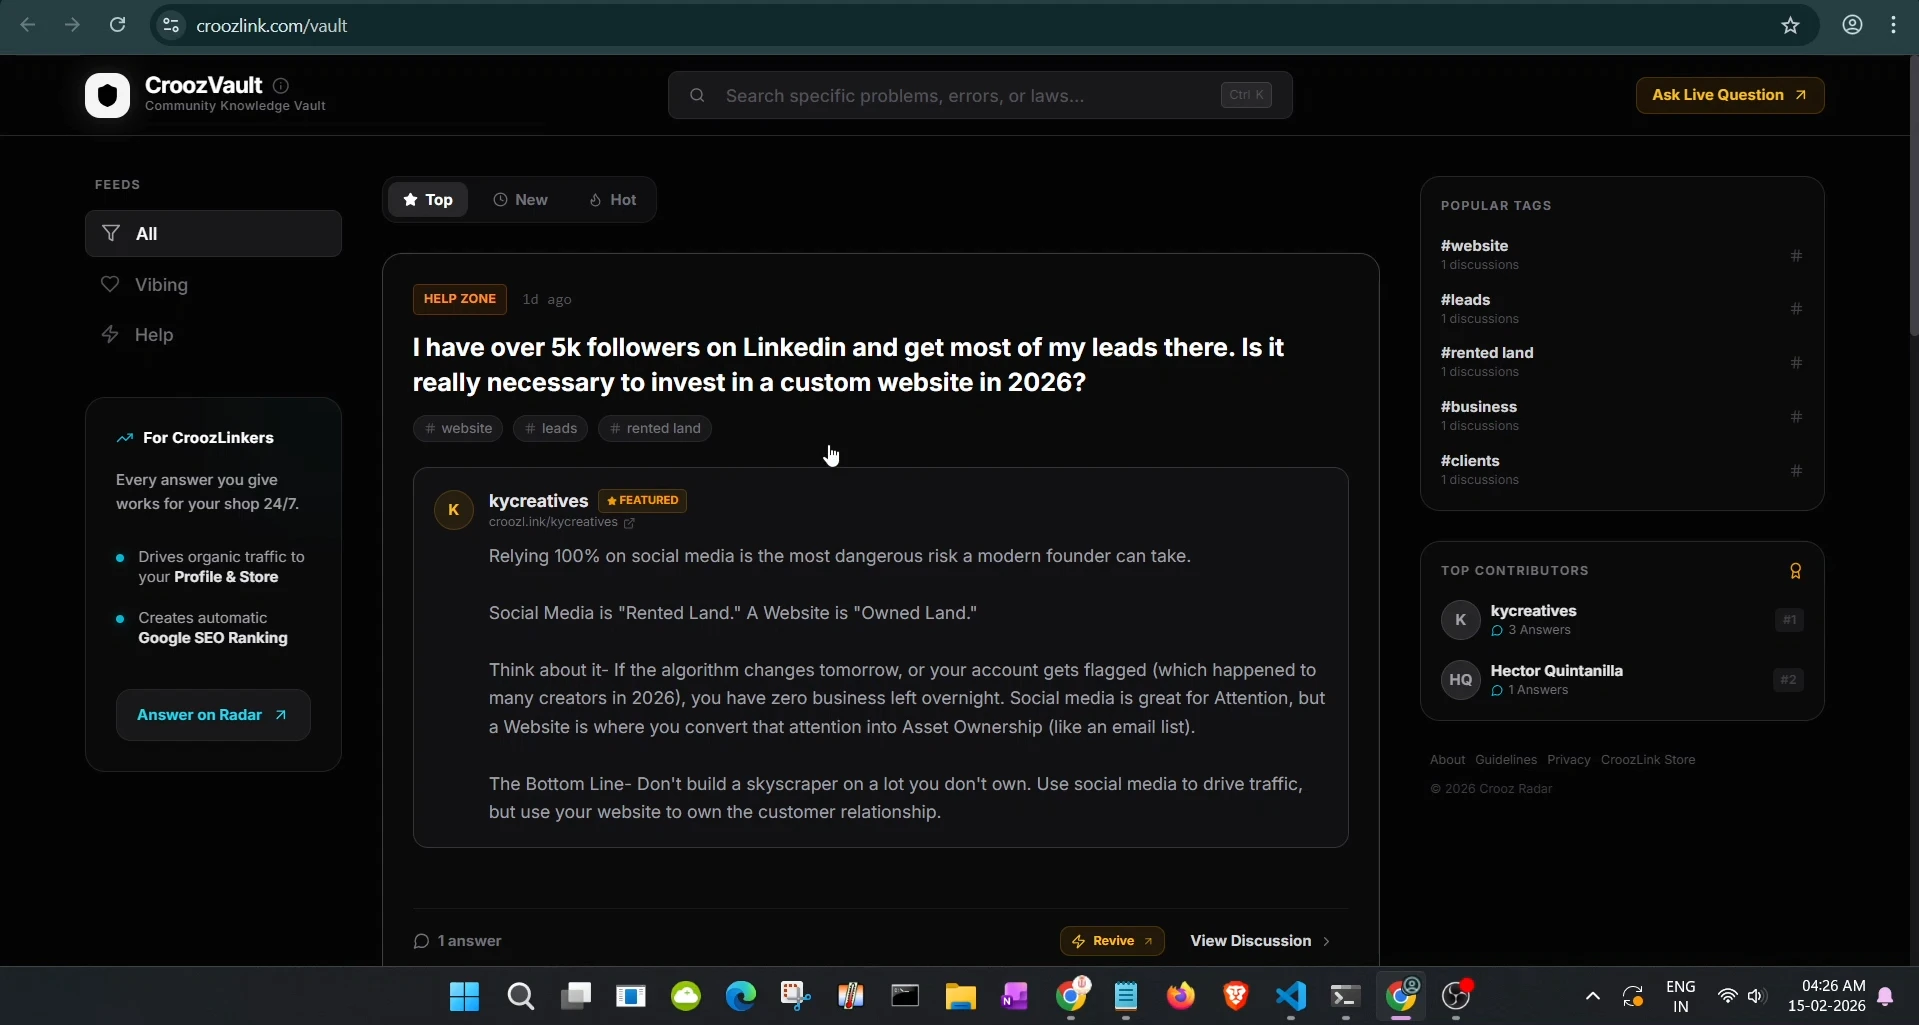Click the Help lifebuoy icon in Feeds sidebar
Image resolution: width=1919 pixels, height=1025 pixels.
click(111, 334)
